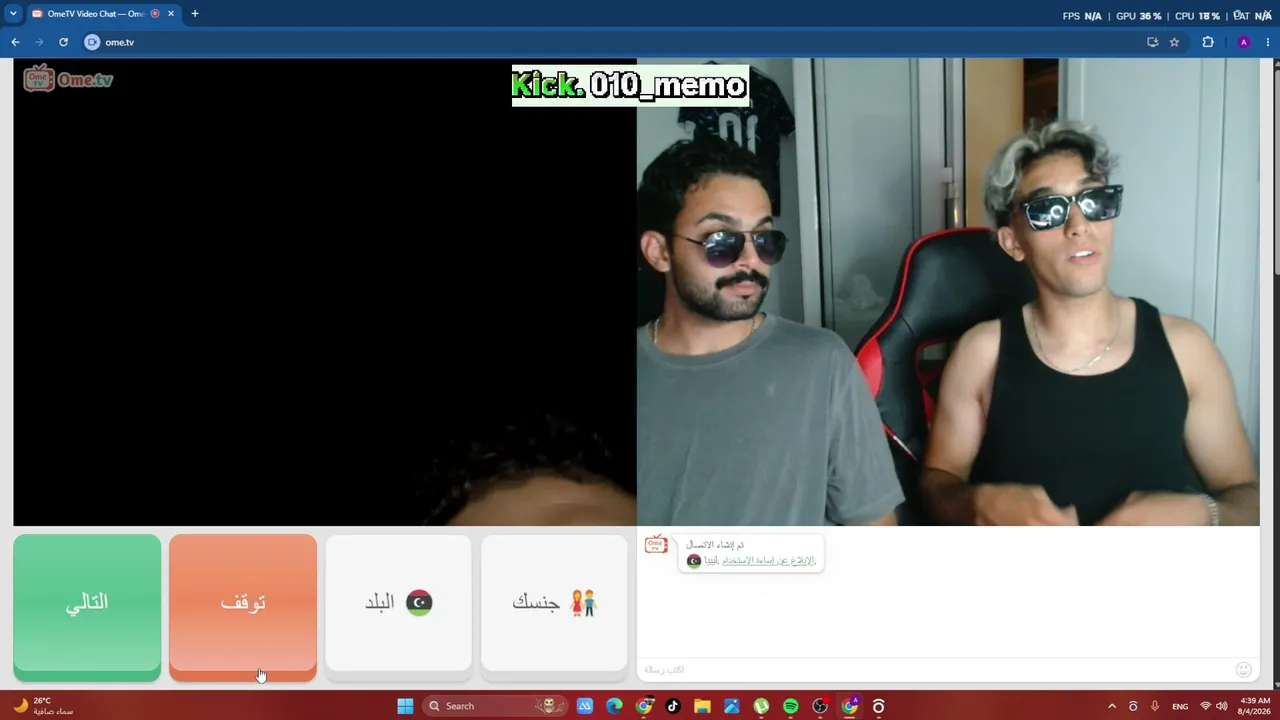
Task: Open OBS Studio from the taskbar
Action: 820,706
